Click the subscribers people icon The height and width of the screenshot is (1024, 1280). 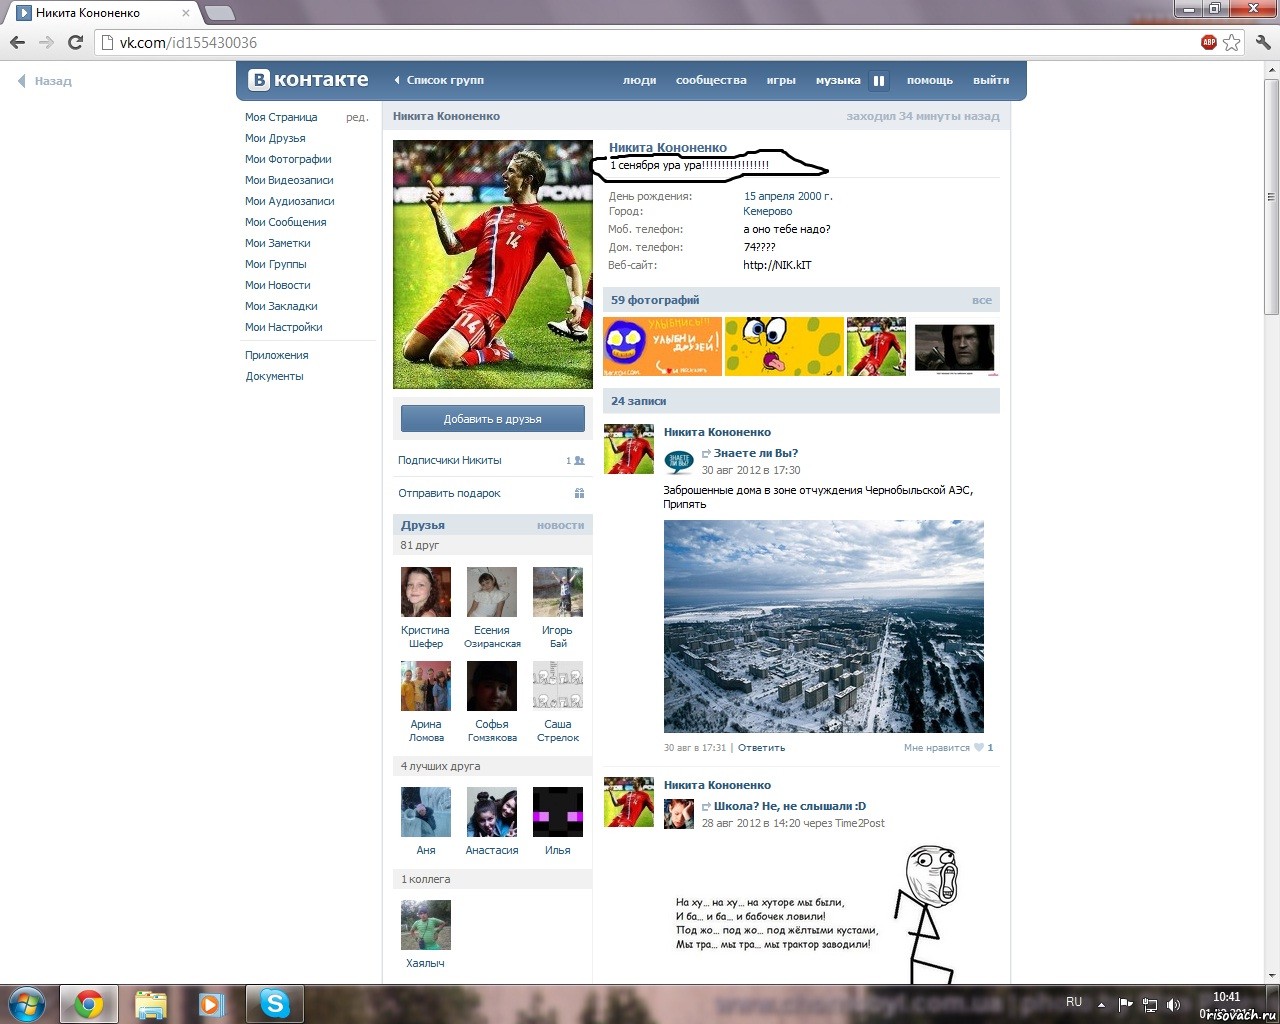579,461
